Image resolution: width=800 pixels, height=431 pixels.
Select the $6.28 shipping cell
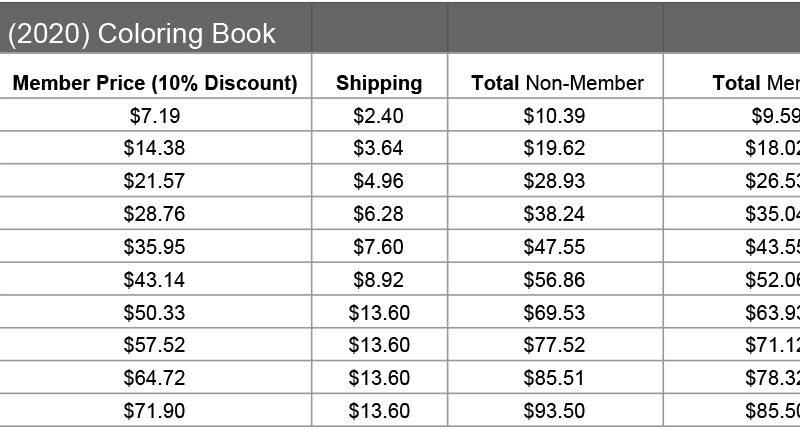tap(379, 214)
